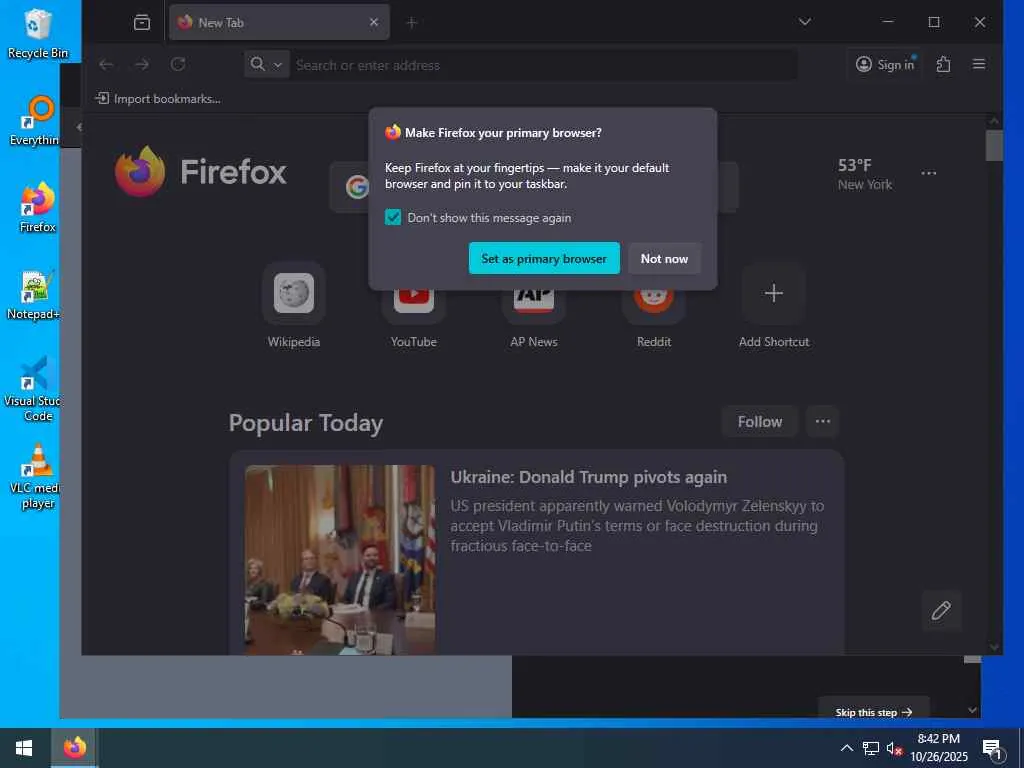Uncheck Don't show this message again
Screen dimensions: 1024x768
click(393, 217)
